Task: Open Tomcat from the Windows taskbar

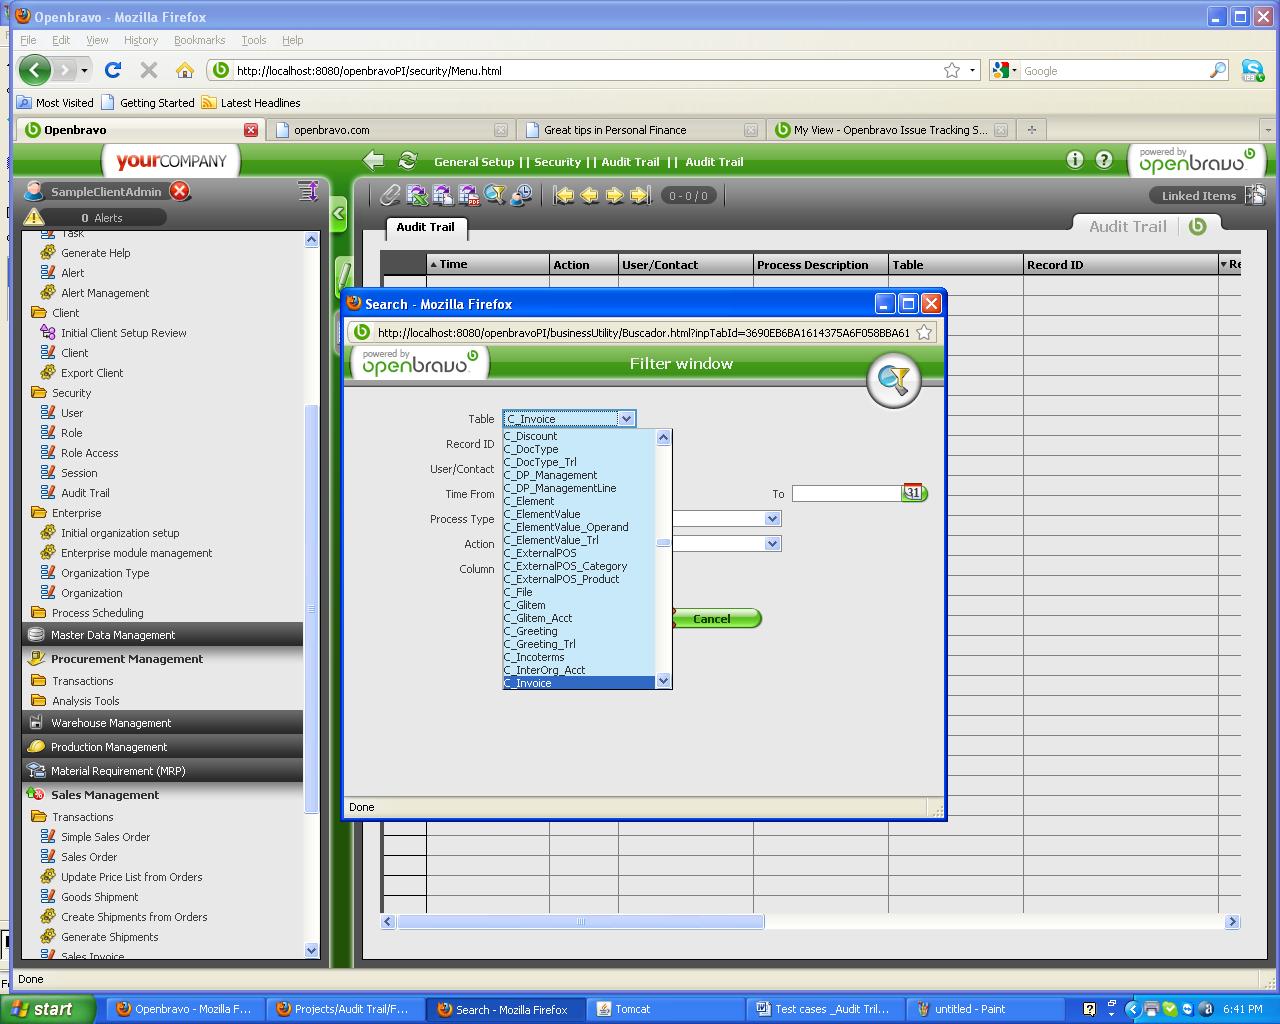Action: click(x=632, y=1009)
